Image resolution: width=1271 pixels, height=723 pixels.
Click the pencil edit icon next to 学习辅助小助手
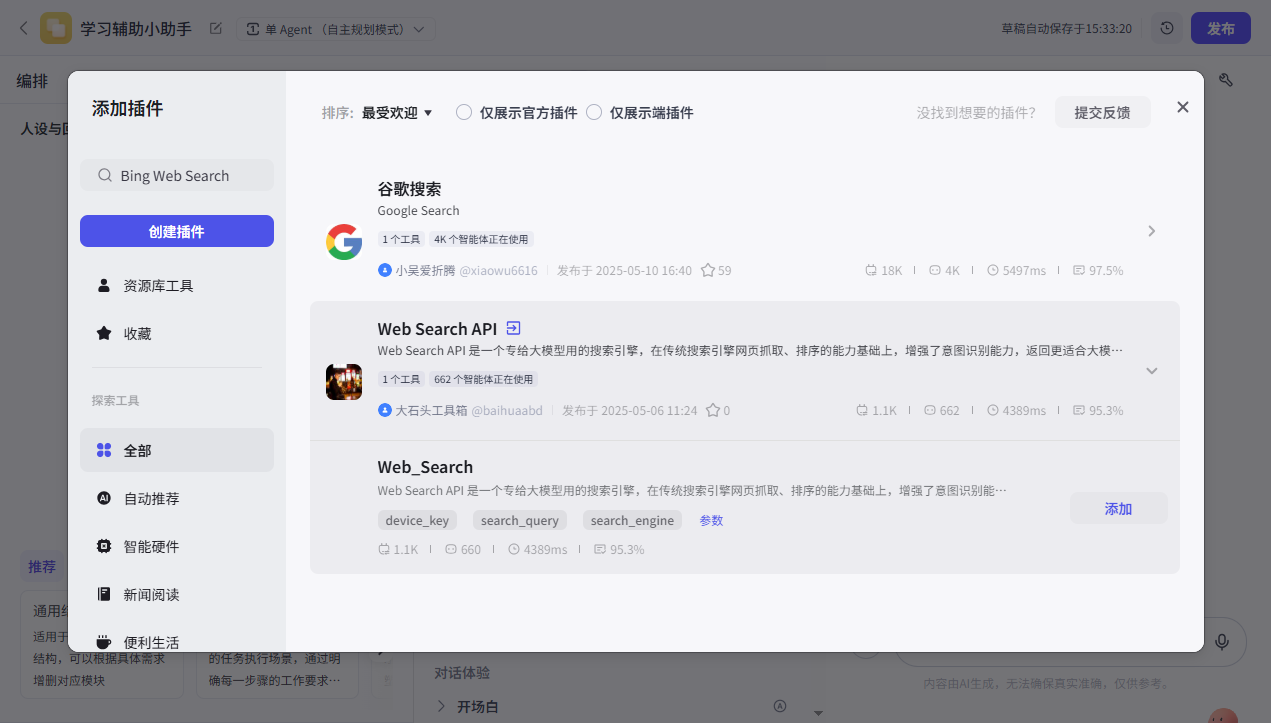[215, 29]
